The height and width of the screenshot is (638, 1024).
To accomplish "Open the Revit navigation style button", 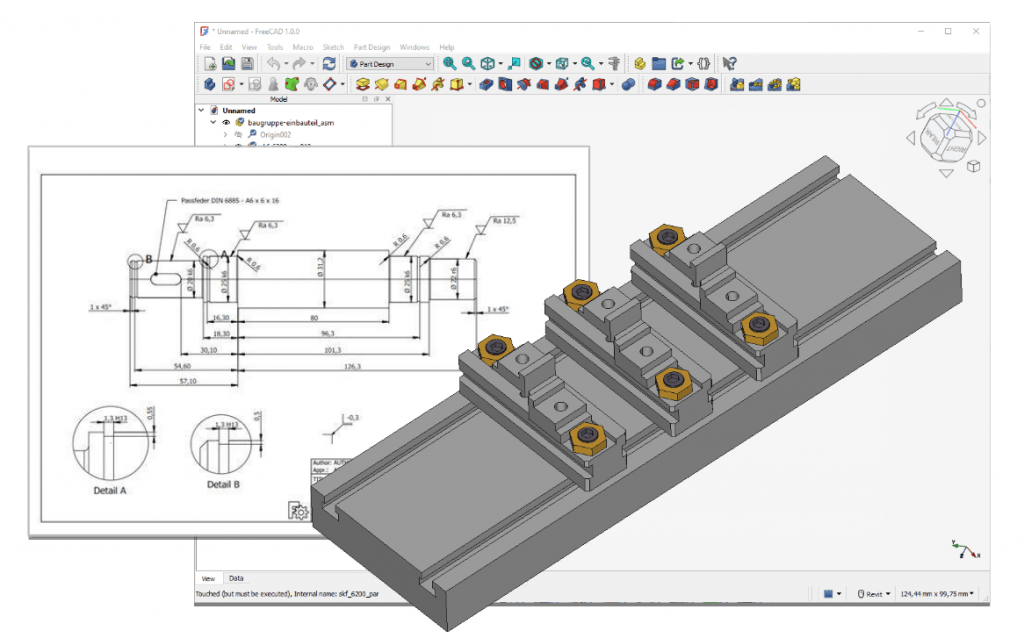I will pyautogui.click(x=874, y=593).
